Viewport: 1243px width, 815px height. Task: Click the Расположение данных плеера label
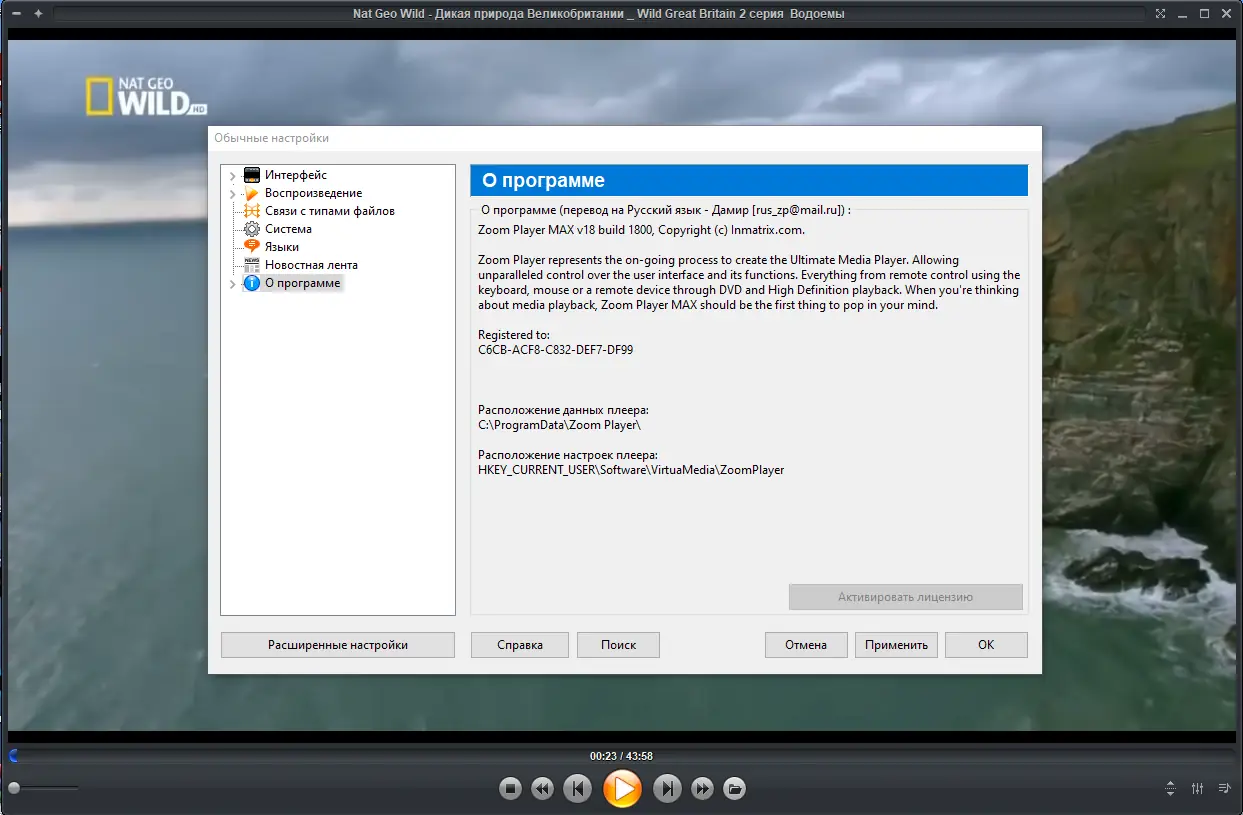(x=563, y=410)
